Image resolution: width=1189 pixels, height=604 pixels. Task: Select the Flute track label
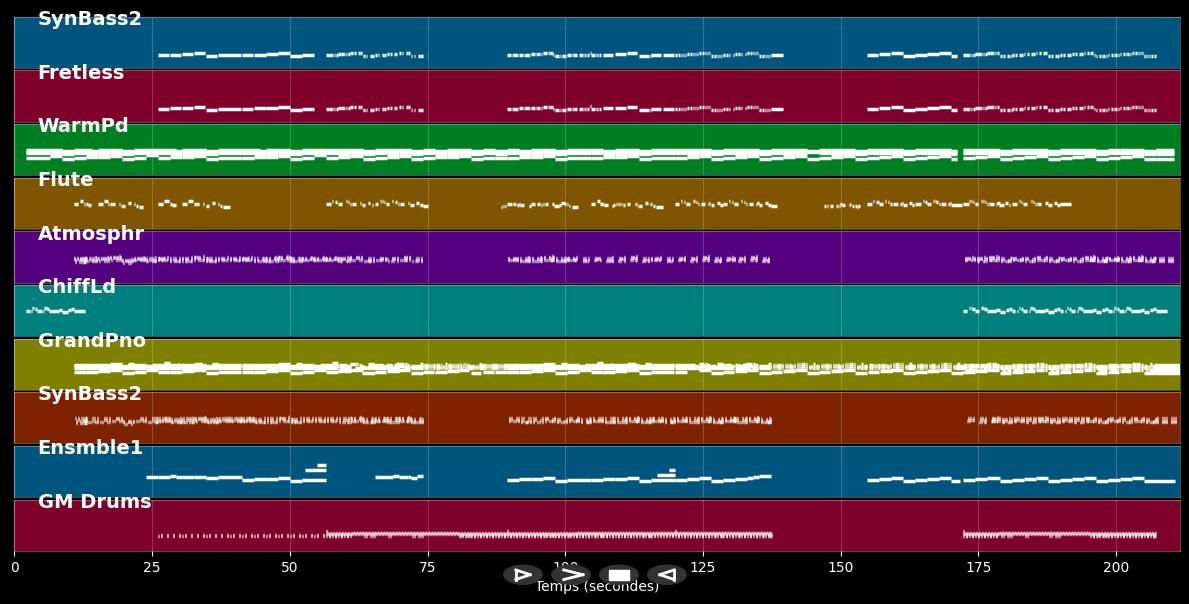coord(65,180)
